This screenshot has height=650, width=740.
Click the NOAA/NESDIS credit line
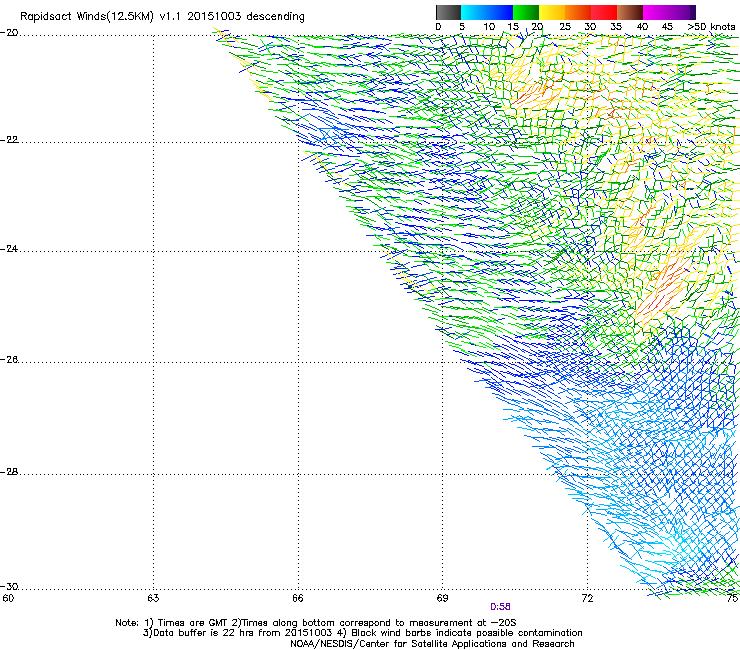click(432, 644)
